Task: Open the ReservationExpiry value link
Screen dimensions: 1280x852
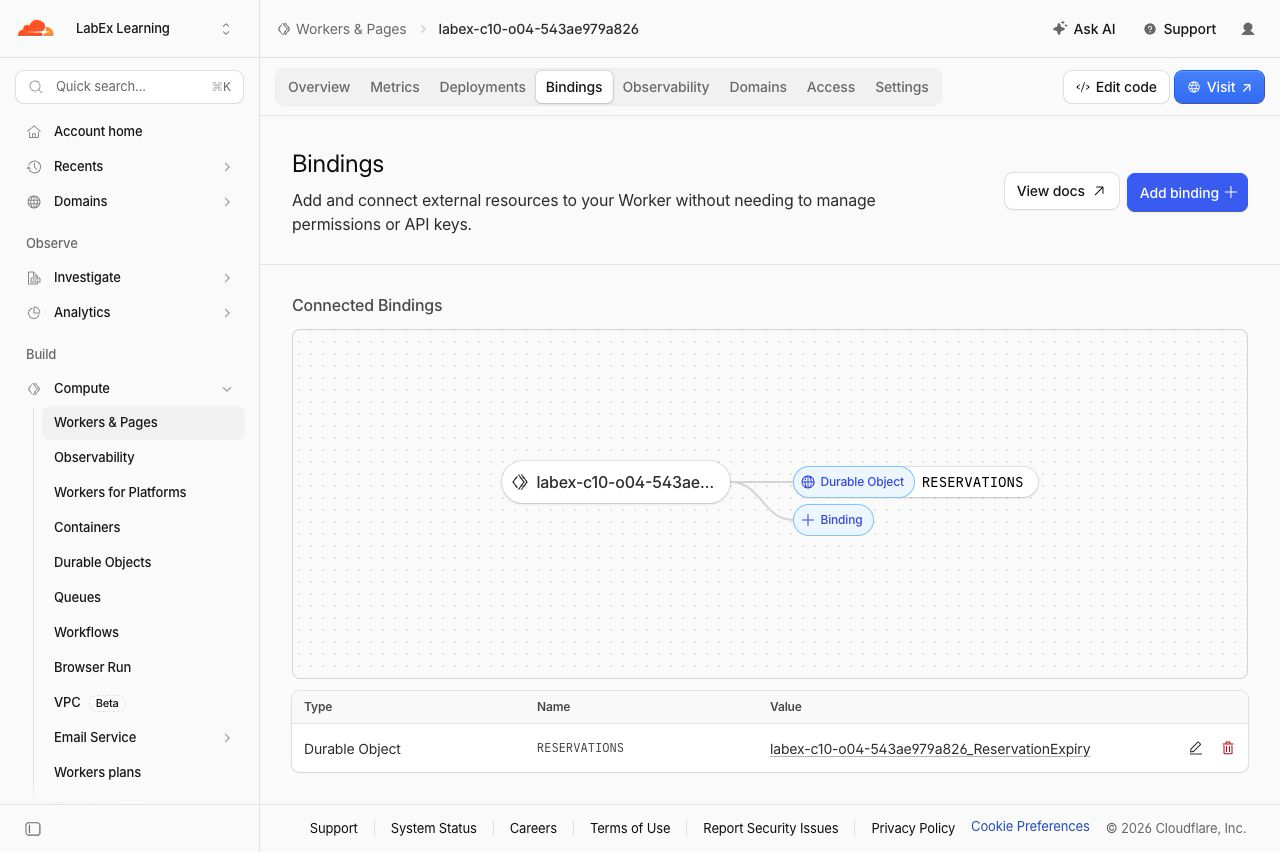Action: (930, 749)
